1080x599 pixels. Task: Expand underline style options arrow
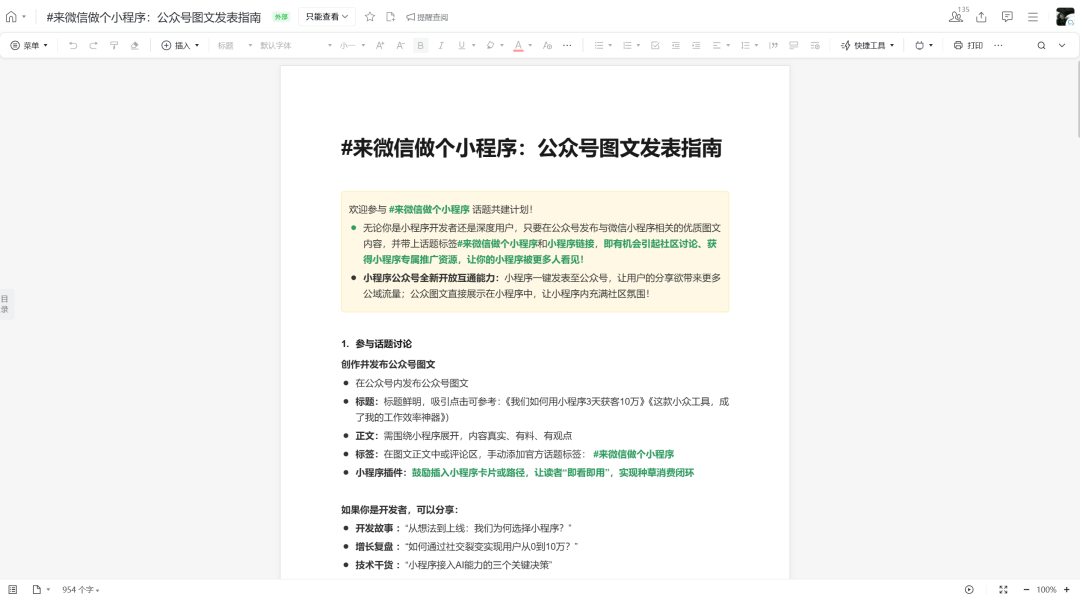474,45
